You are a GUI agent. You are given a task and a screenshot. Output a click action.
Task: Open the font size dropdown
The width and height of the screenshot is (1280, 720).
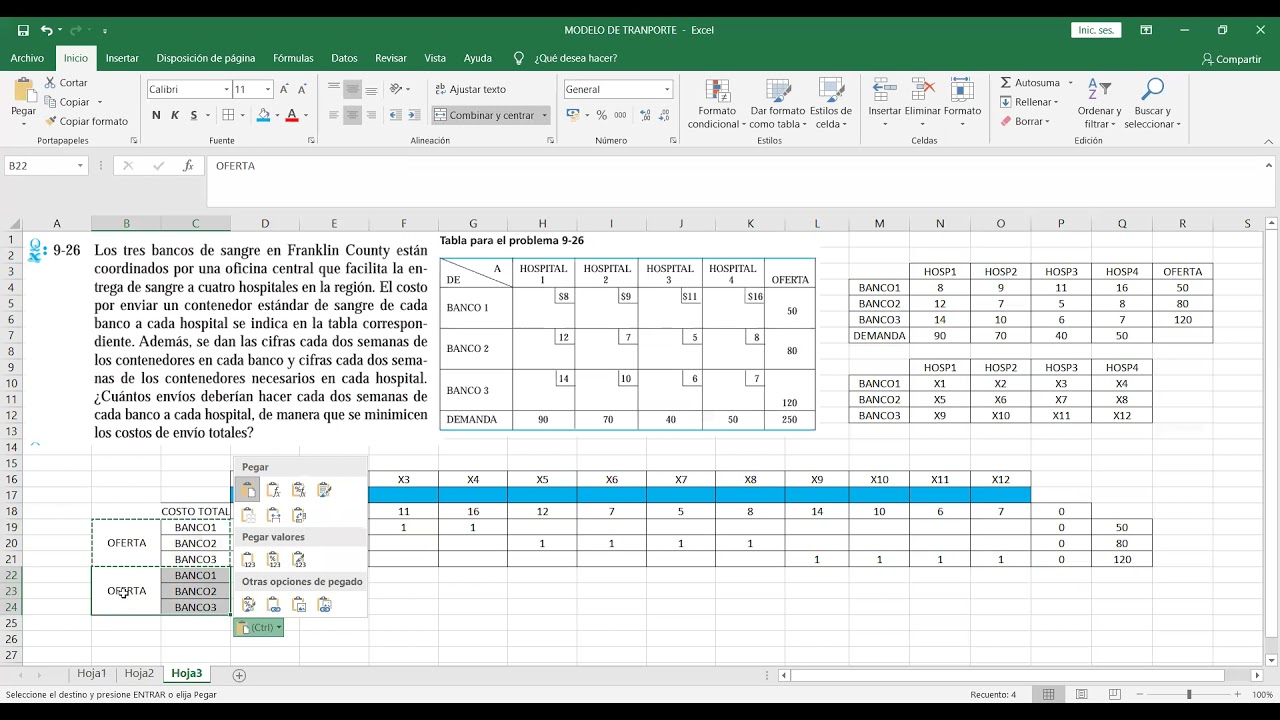click(x=267, y=90)
